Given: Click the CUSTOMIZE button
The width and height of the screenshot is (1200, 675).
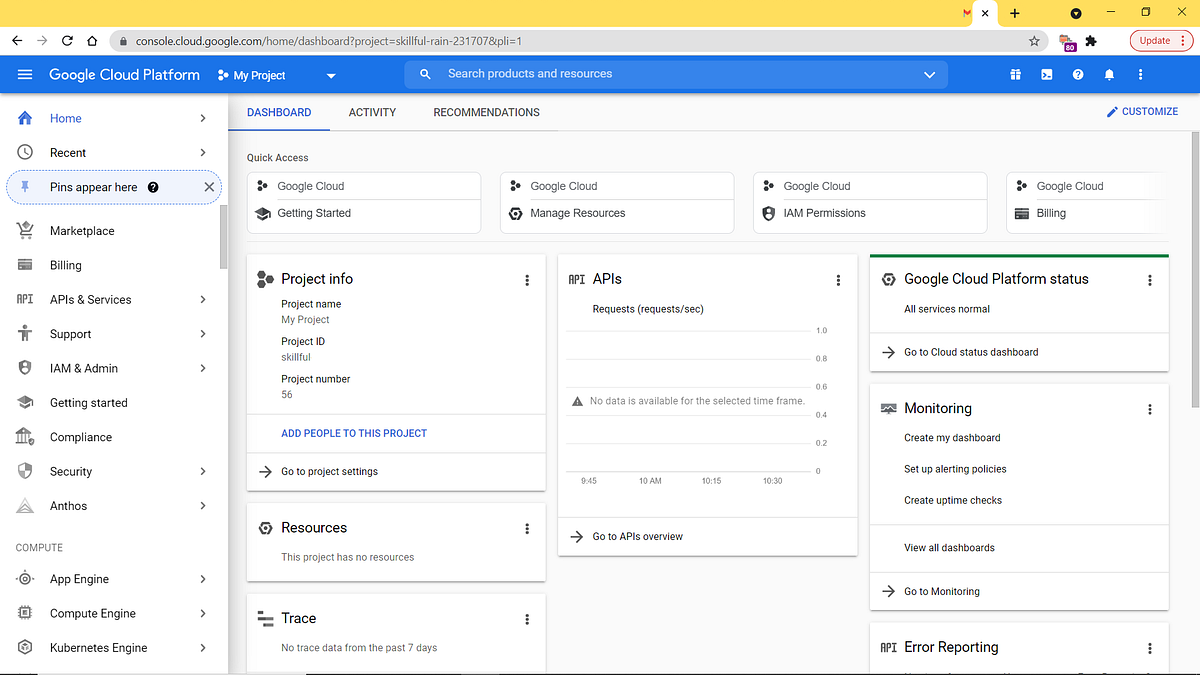Looking at the screenshot, I should 1142,112.
